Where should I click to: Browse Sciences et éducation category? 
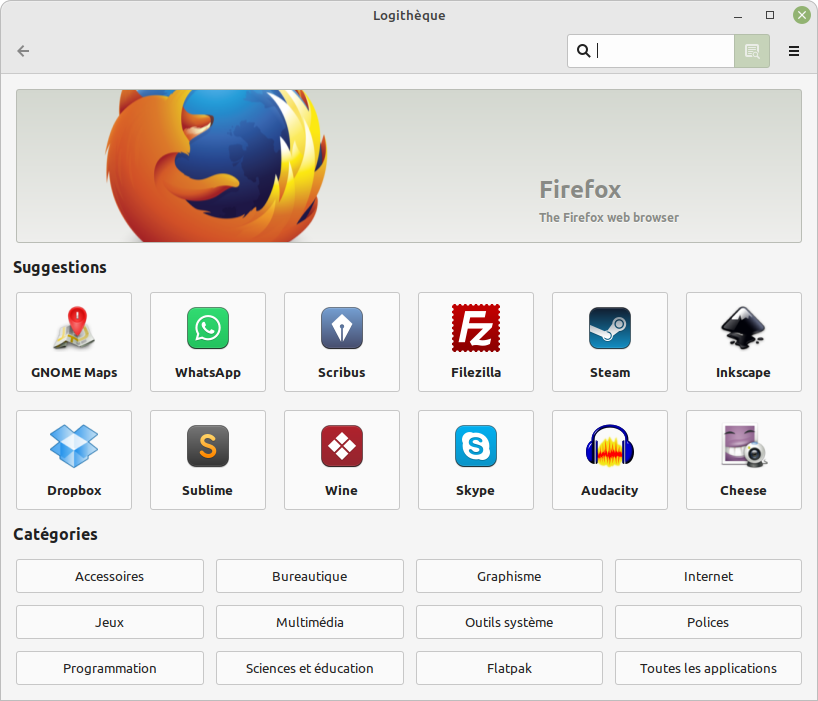(309, 668)
